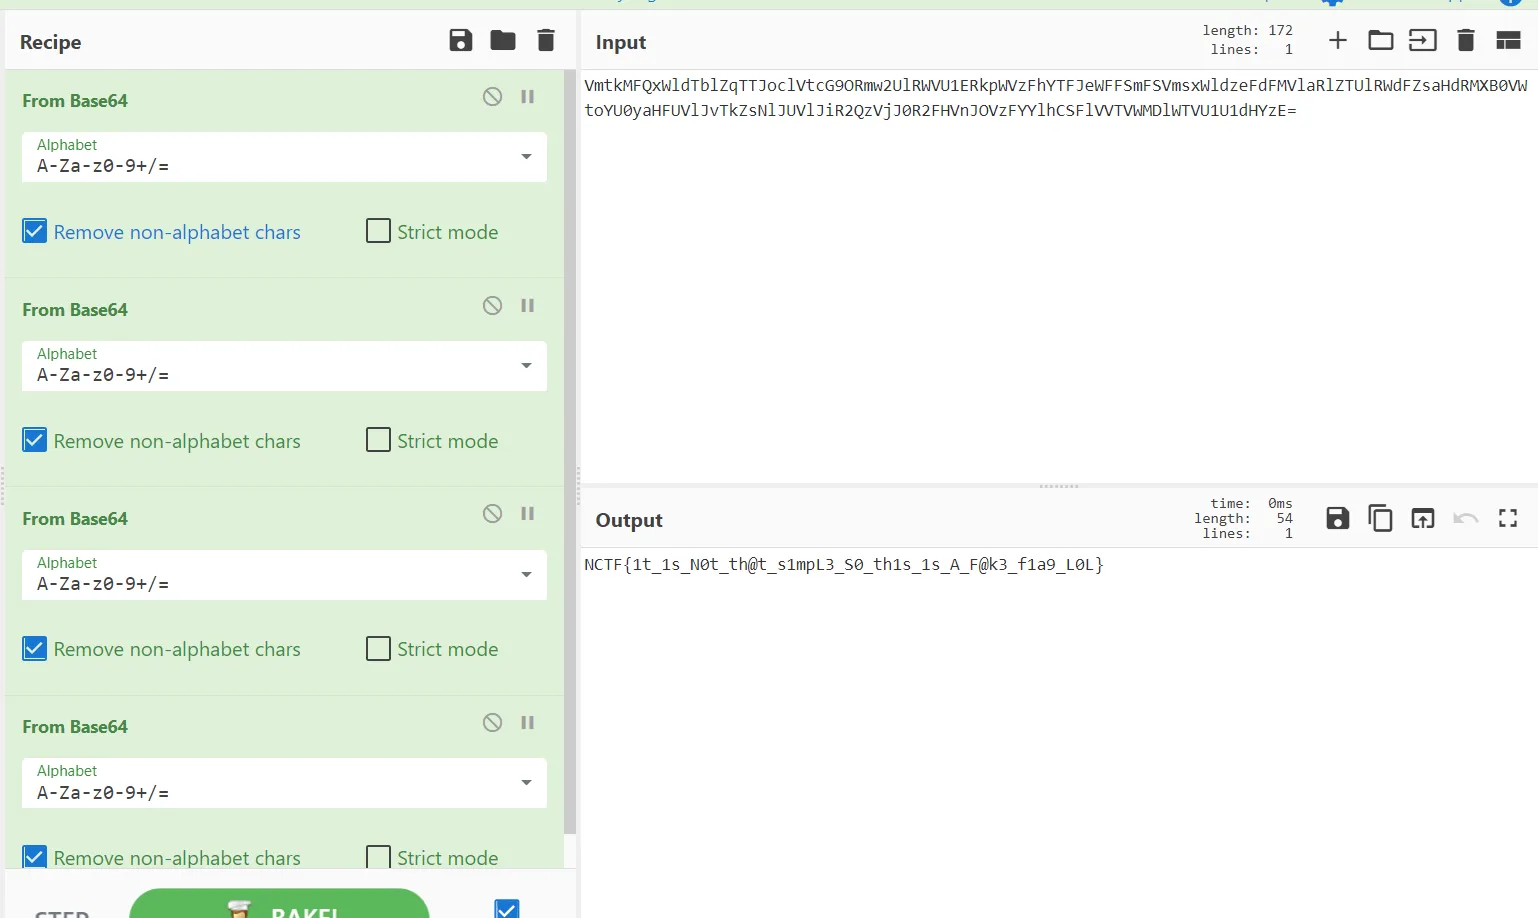Screen dimensions: 1538x918
Task: Set breakpoint on second From Base64 operation
Action: tap(528, 306)
